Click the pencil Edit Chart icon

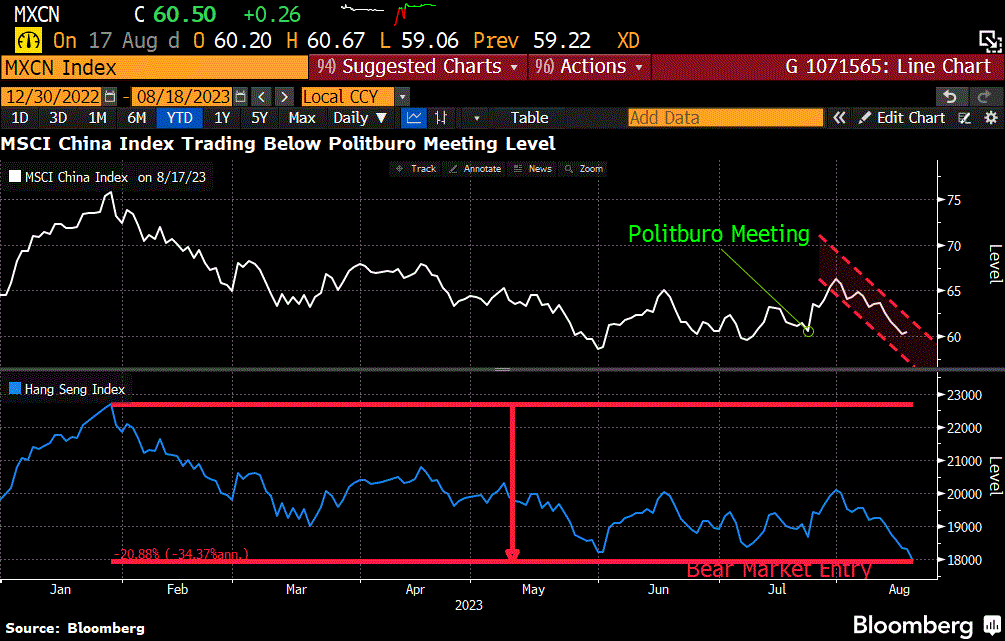click(x=865, y=118)
